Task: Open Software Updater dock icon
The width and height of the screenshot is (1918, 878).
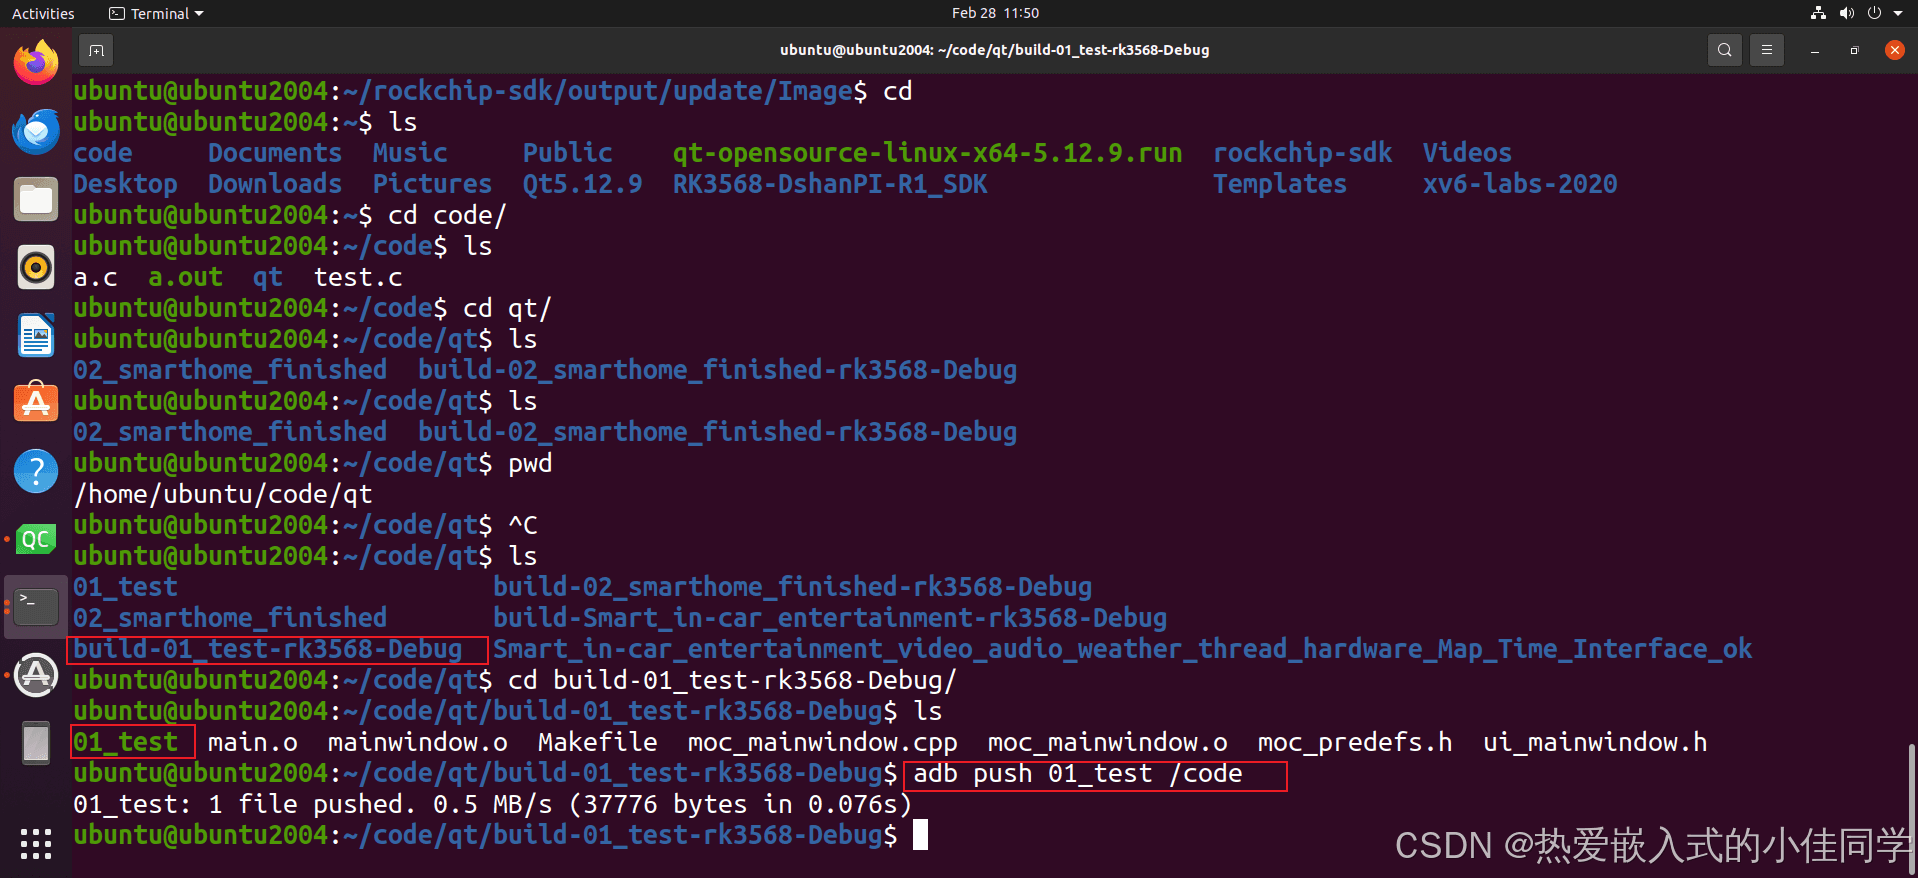Action: [36, 675]
